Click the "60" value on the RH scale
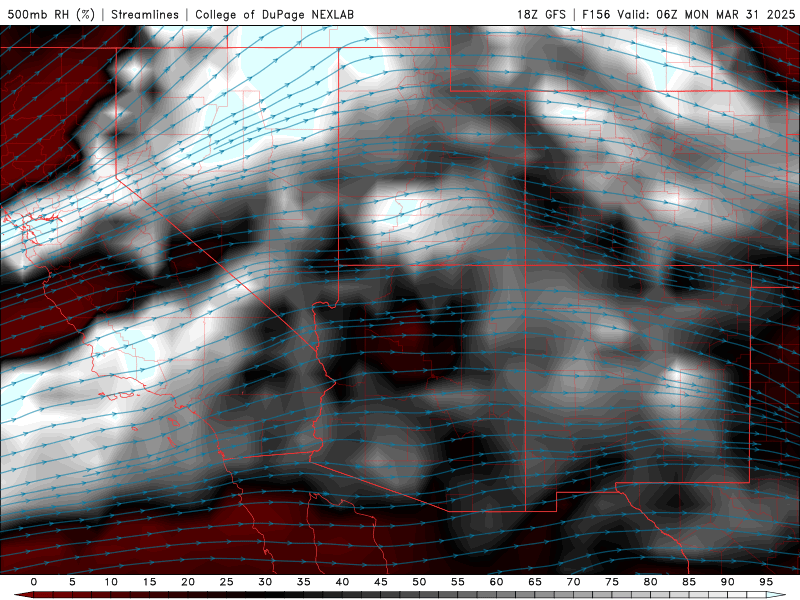 pyautogui.click(x=496, y=582)
